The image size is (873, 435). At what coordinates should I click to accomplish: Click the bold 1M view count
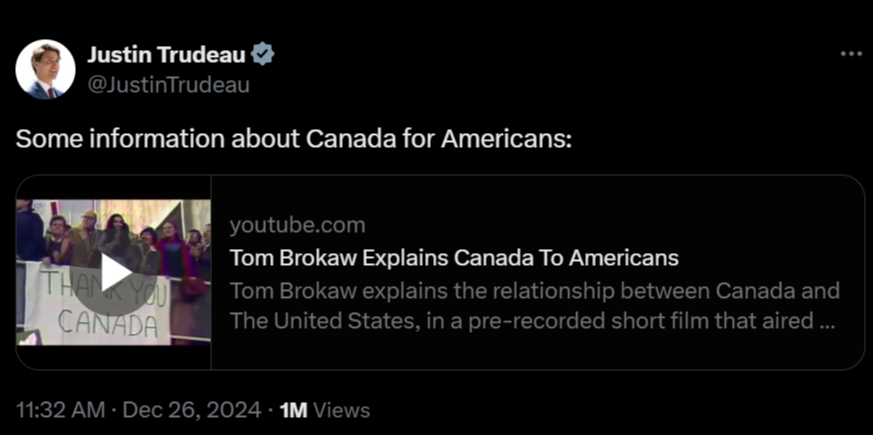pyautogui.click(x=294, y=410)
